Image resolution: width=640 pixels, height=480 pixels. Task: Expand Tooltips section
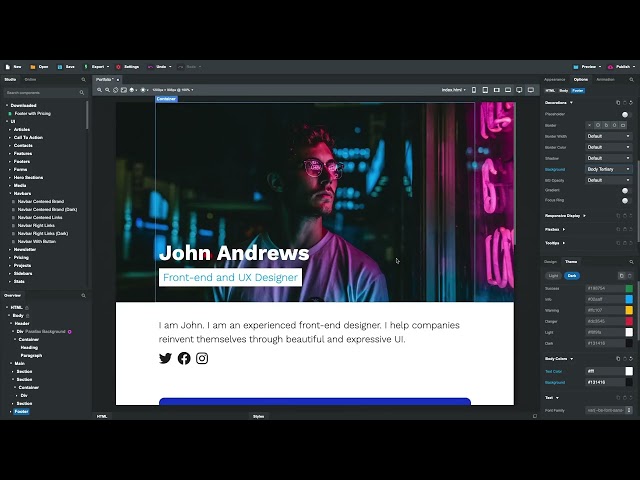(x=555, y=243)
